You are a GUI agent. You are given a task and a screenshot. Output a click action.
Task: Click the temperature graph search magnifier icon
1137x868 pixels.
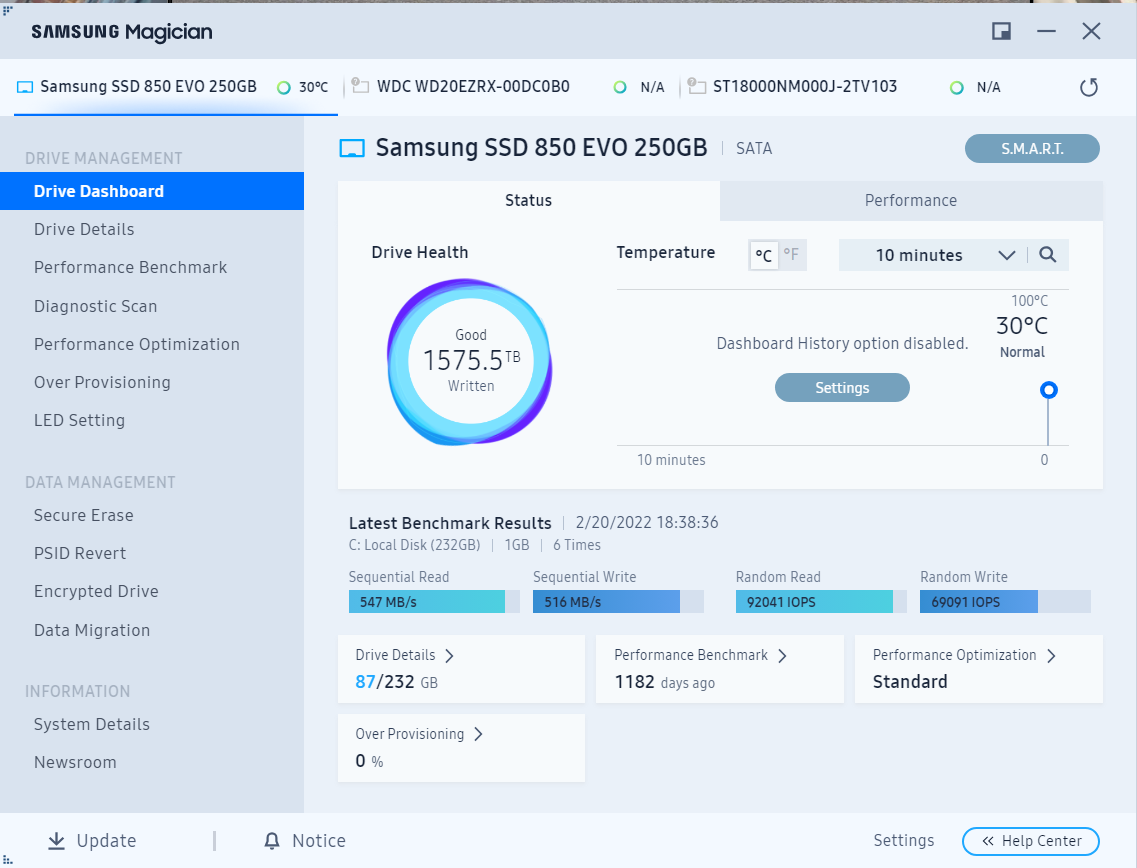(1047, 255)
